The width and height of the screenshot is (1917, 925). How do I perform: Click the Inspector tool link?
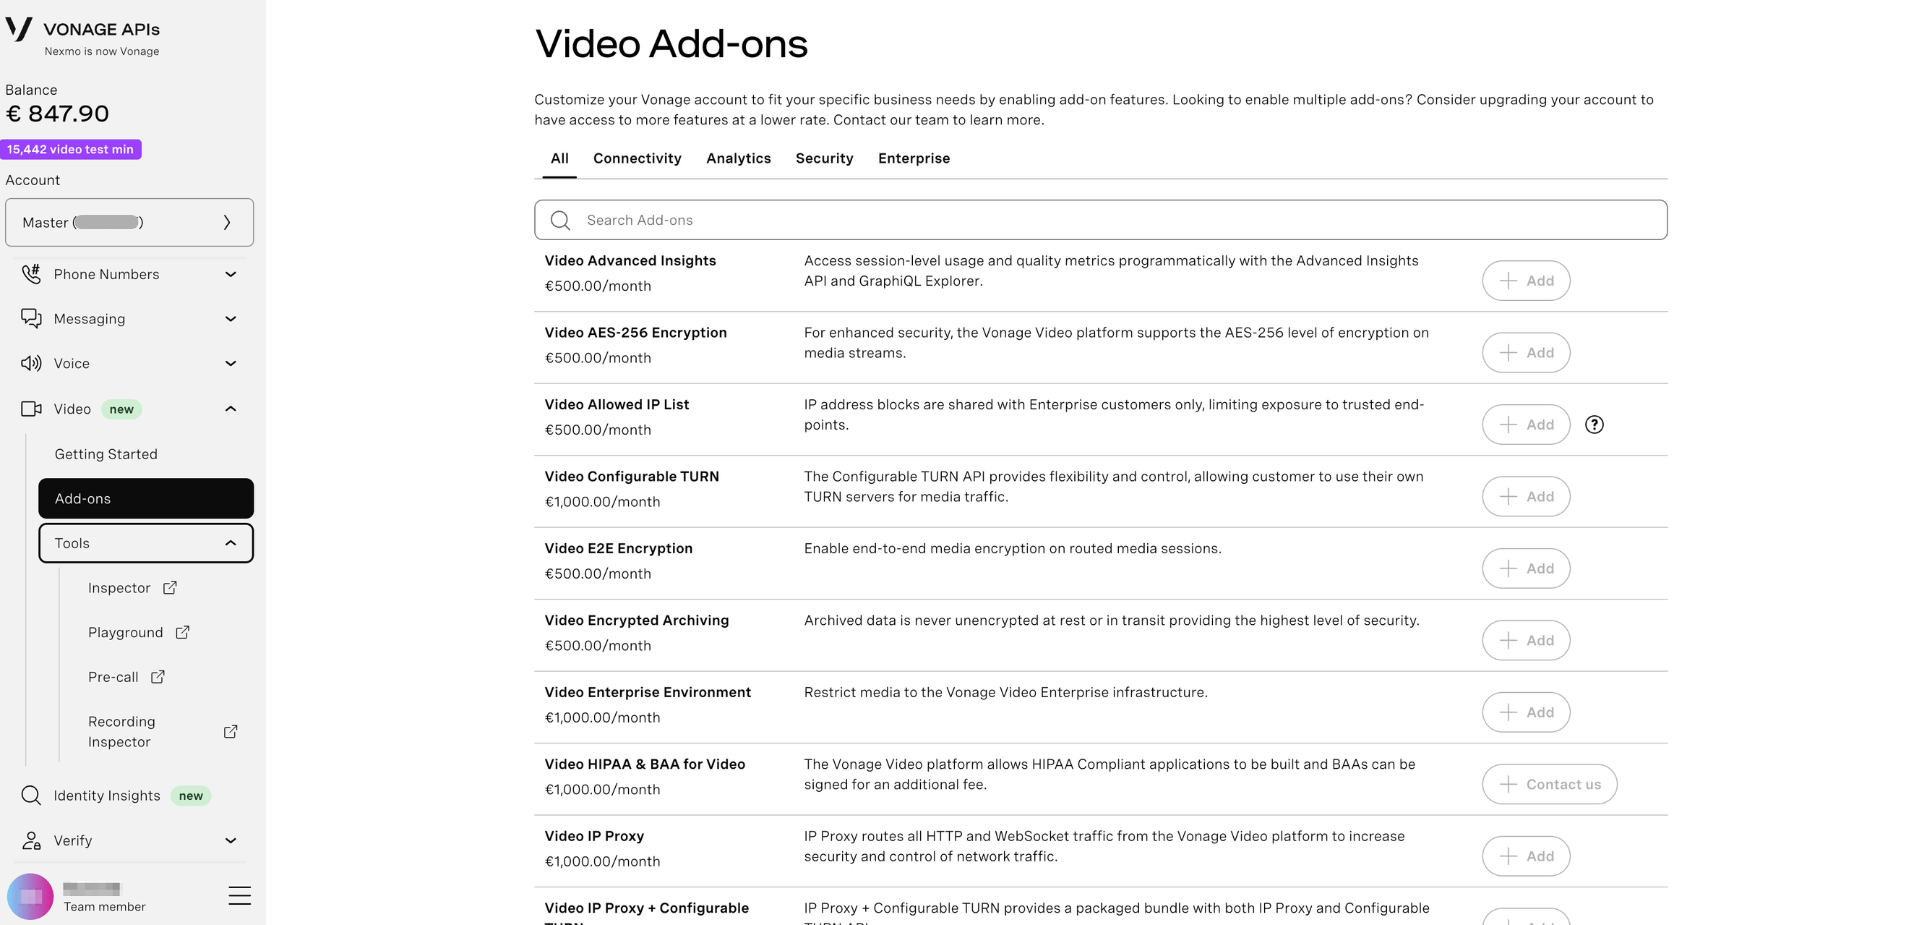[119, 588]
